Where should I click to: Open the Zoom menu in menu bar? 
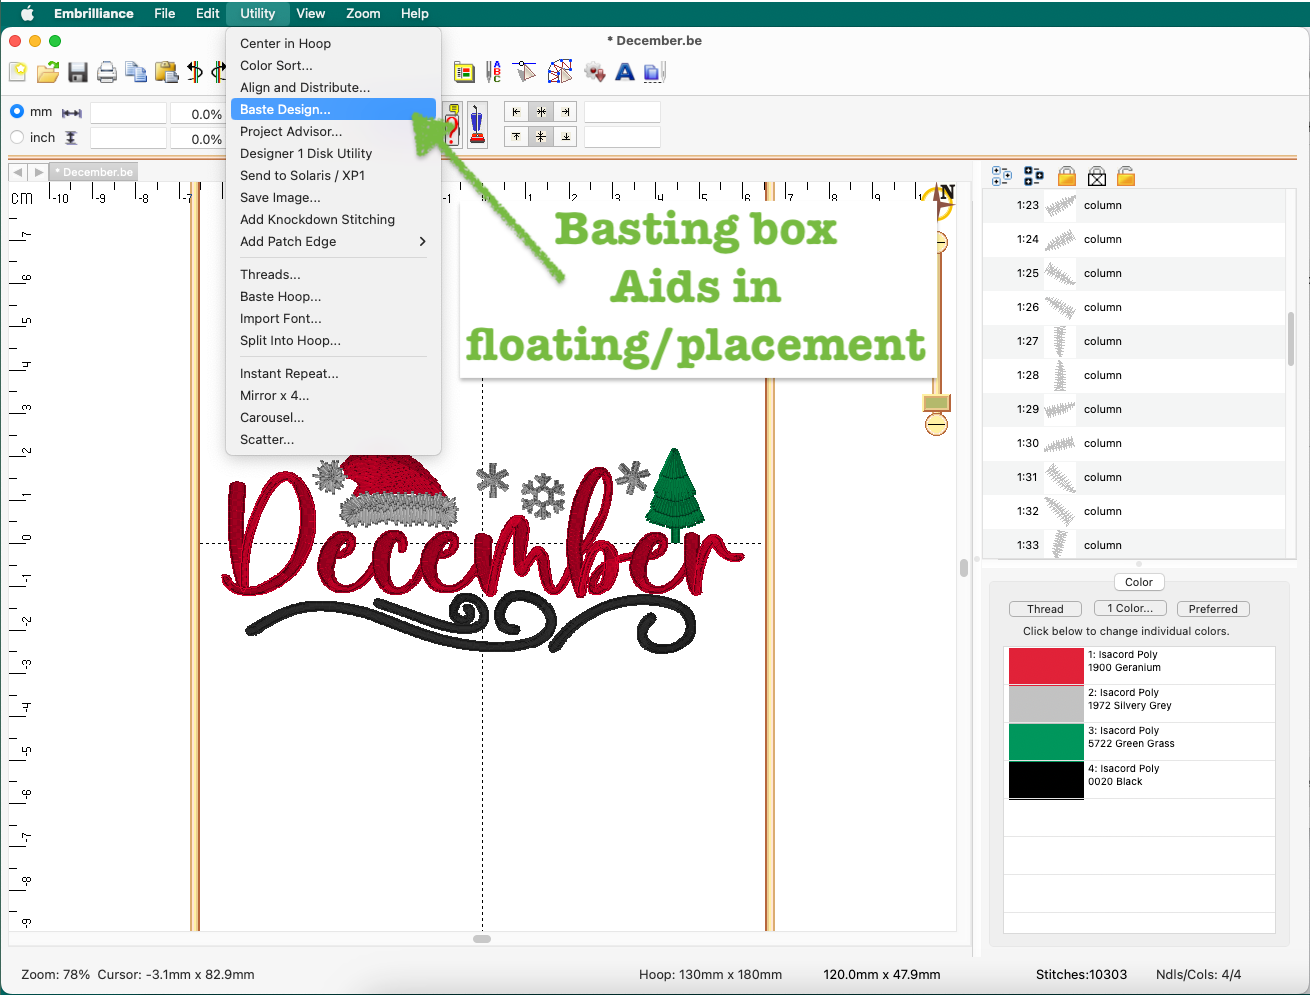363,14
